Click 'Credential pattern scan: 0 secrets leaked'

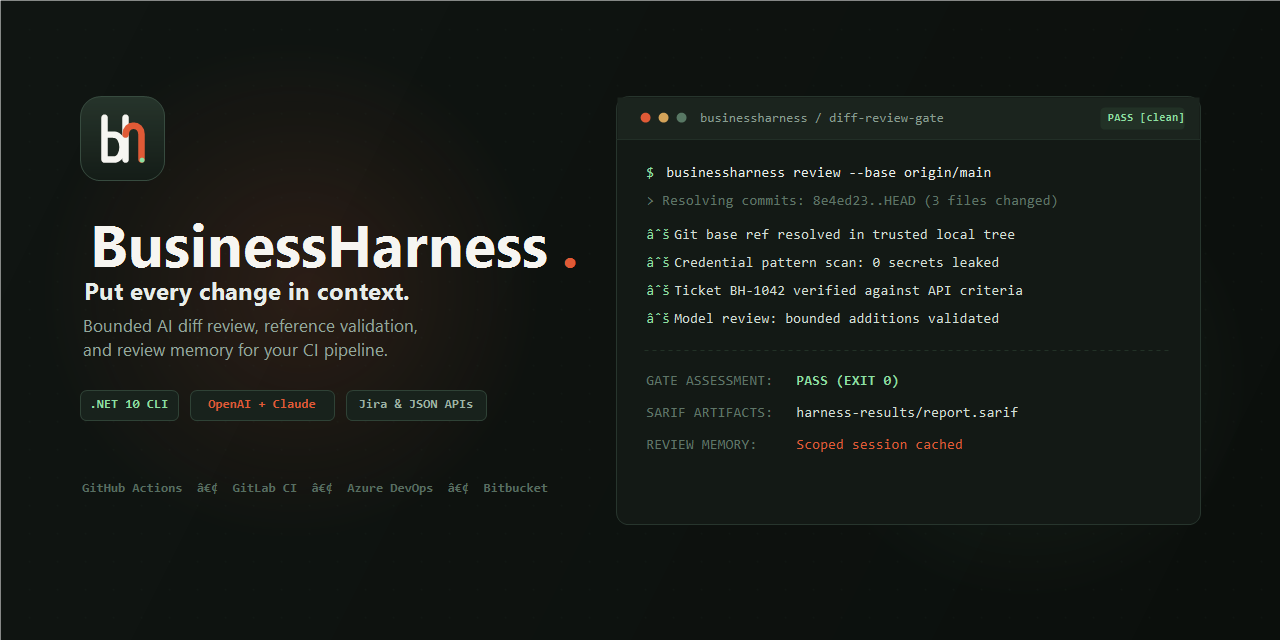click(822, 263)
